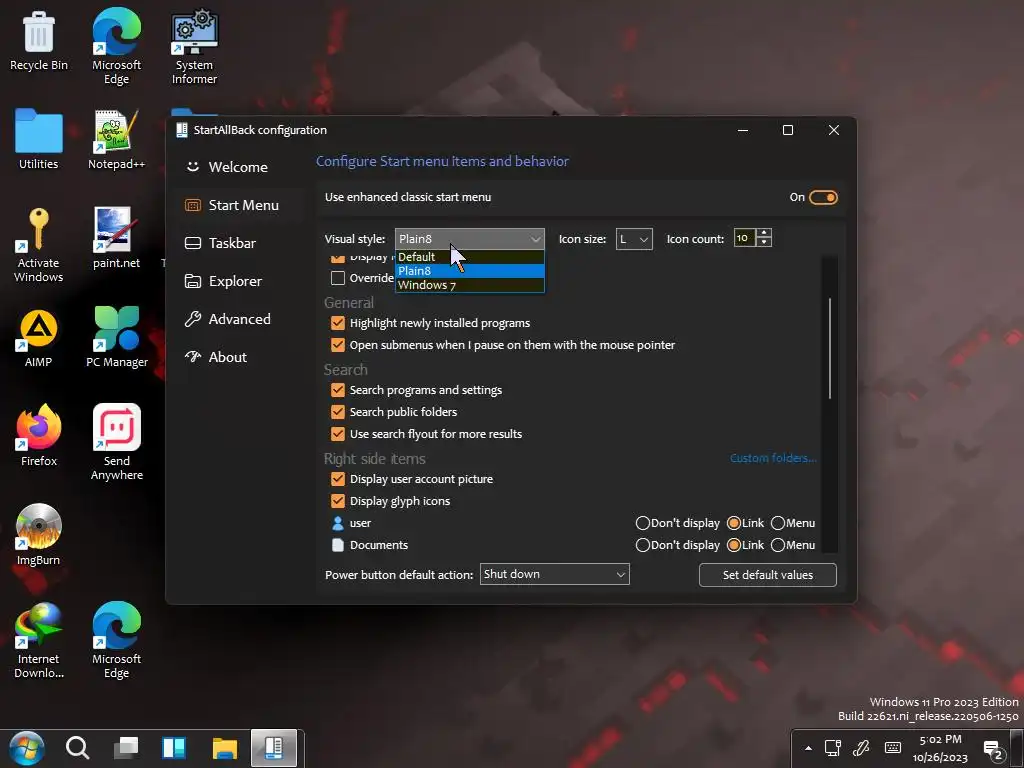Click the StartAllBack taskbar button
Image resolution: width=1024 pixels, height=768 pixels.
tap(274, 748)
